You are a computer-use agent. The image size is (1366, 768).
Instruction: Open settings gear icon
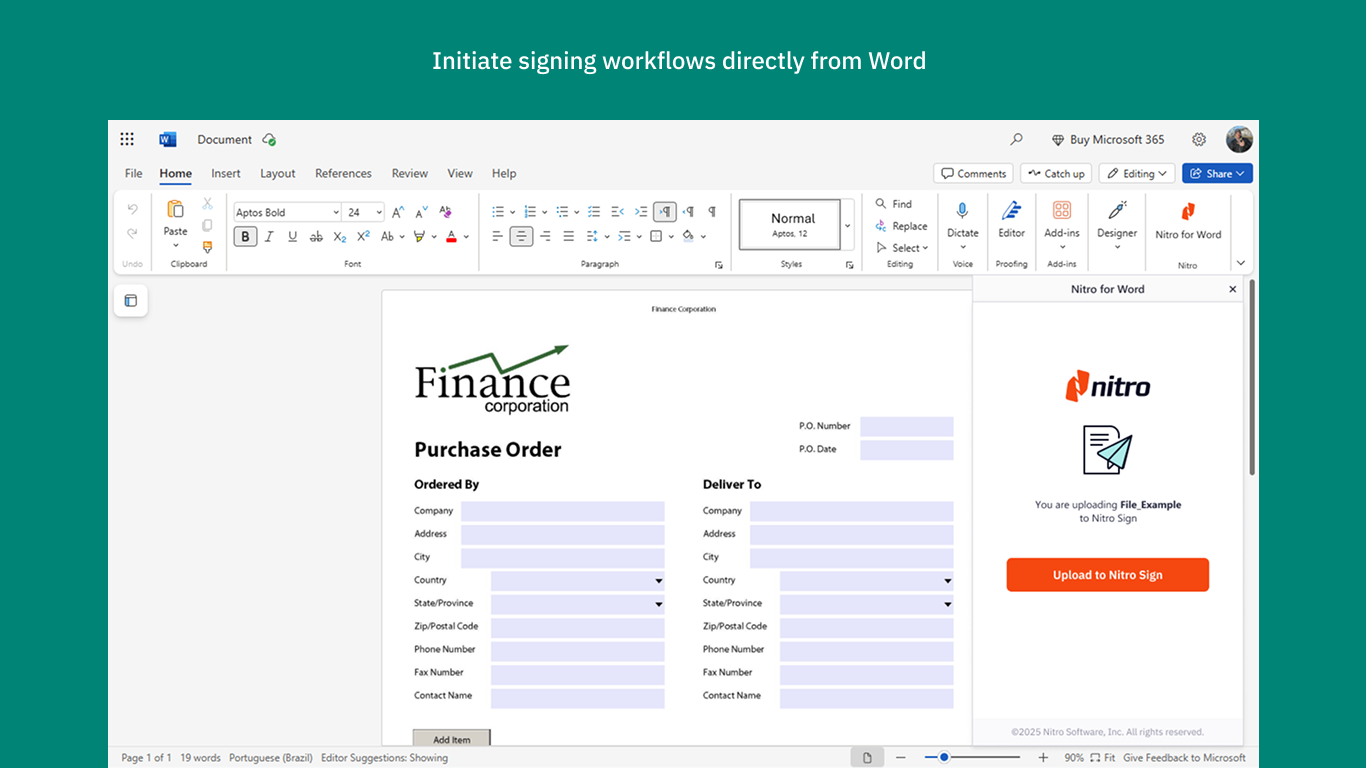1199,139
